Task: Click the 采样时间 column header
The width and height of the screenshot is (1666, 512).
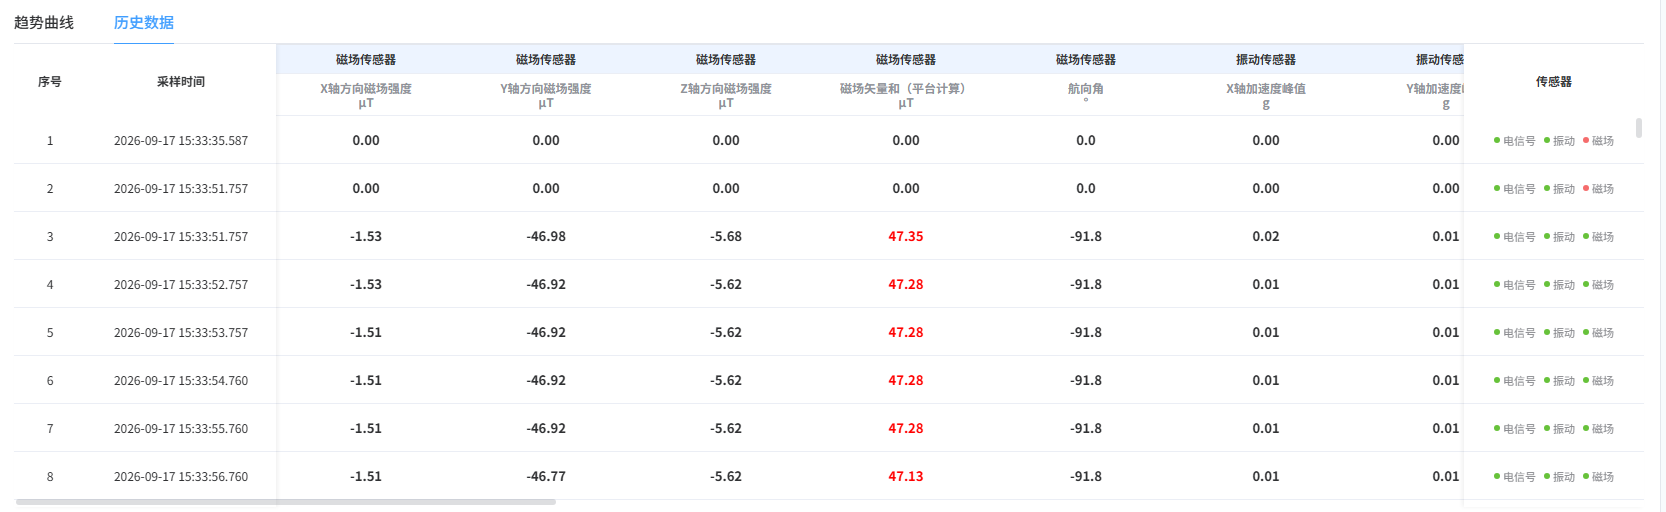Action: [181, 82]
